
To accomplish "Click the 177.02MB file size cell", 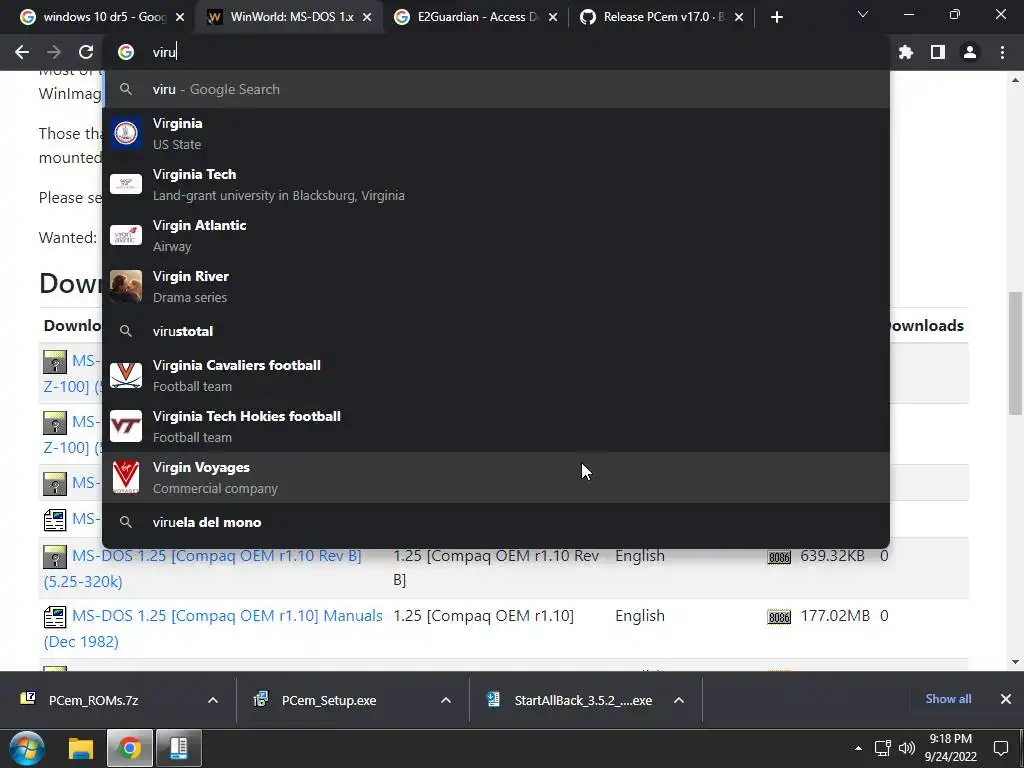I will pyautogui.click(x=835, y=616).
